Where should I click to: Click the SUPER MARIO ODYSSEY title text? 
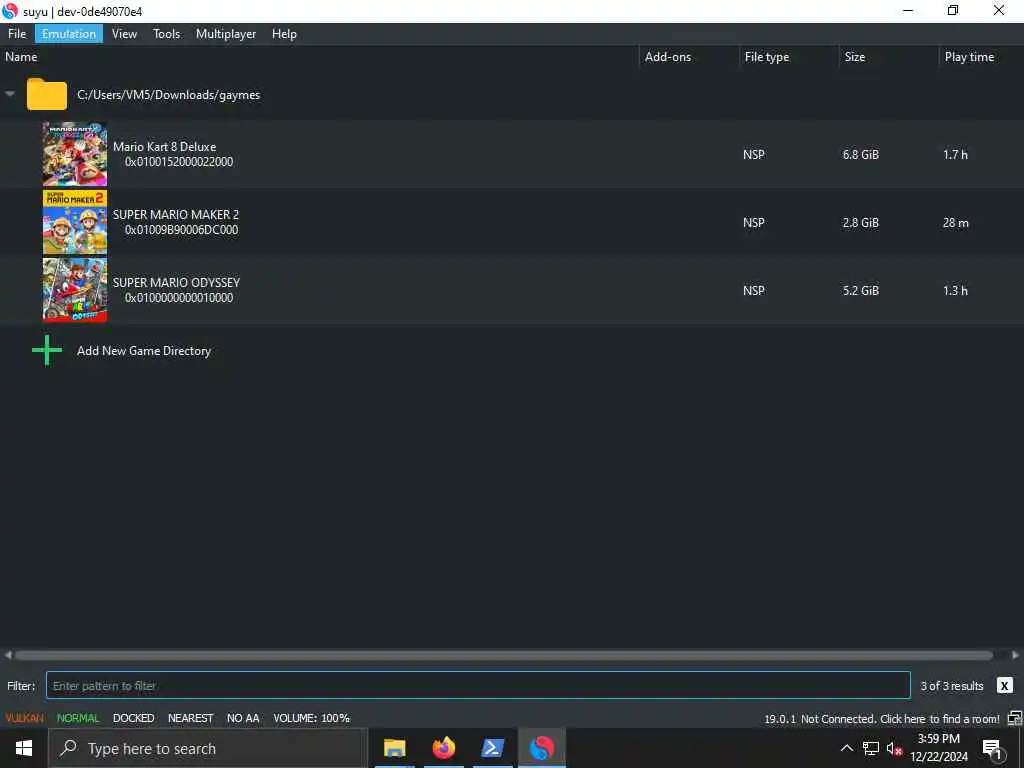(176, 283)
